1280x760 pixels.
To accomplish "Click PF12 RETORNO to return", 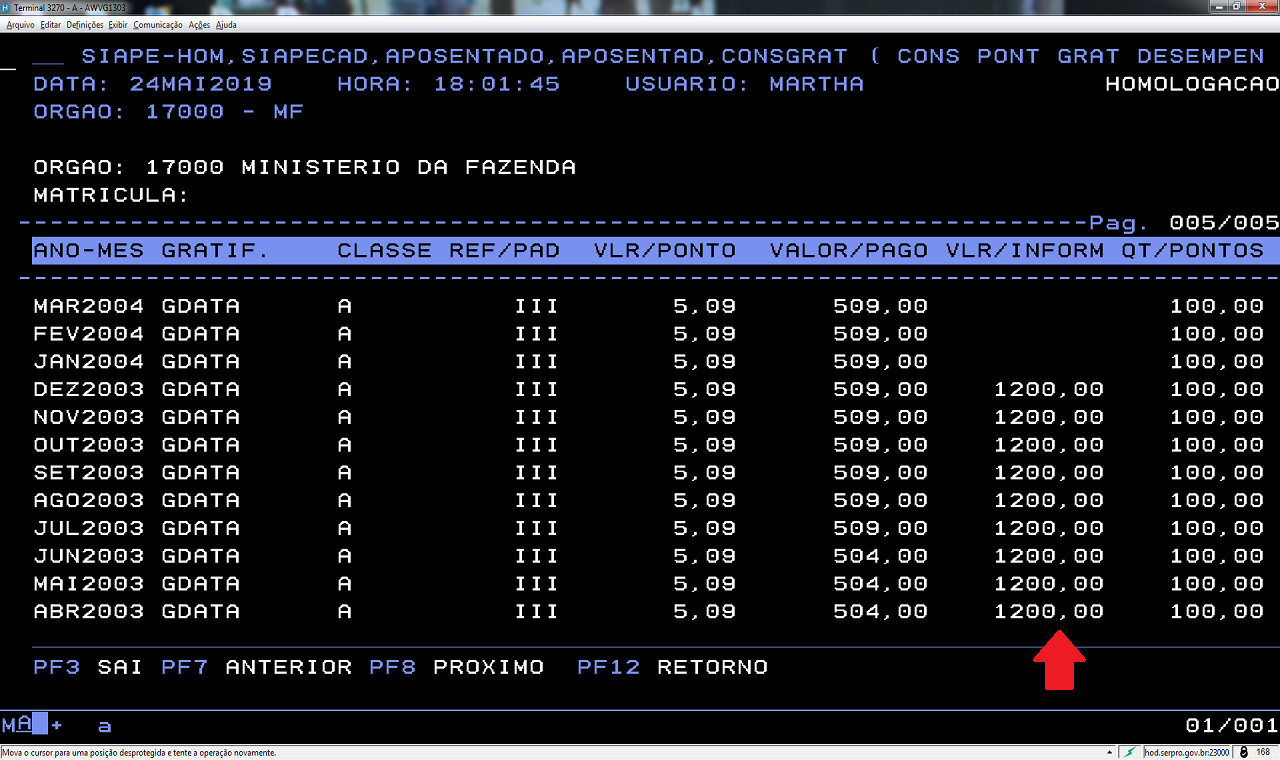I will click(x=672, y=667).
